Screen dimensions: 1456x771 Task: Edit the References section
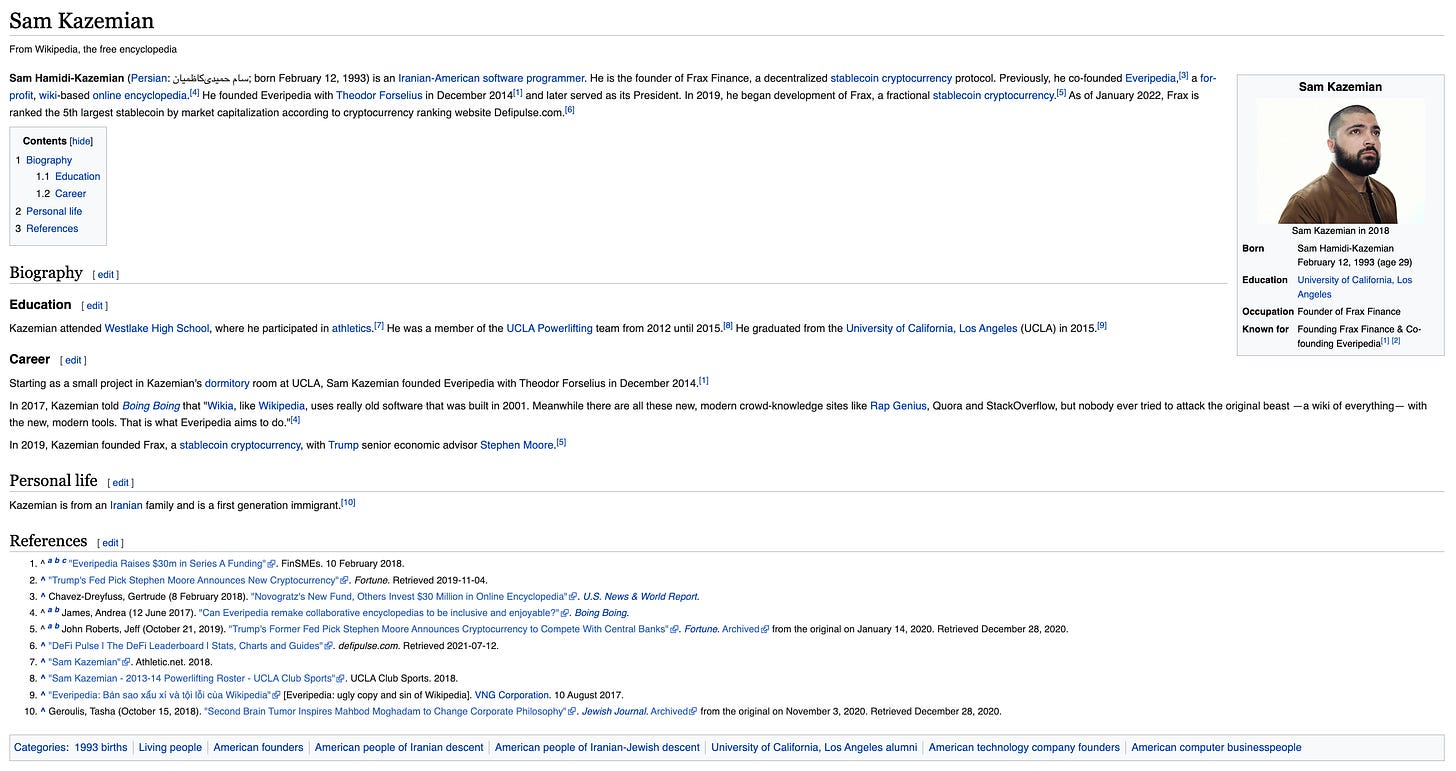[110, 543]
